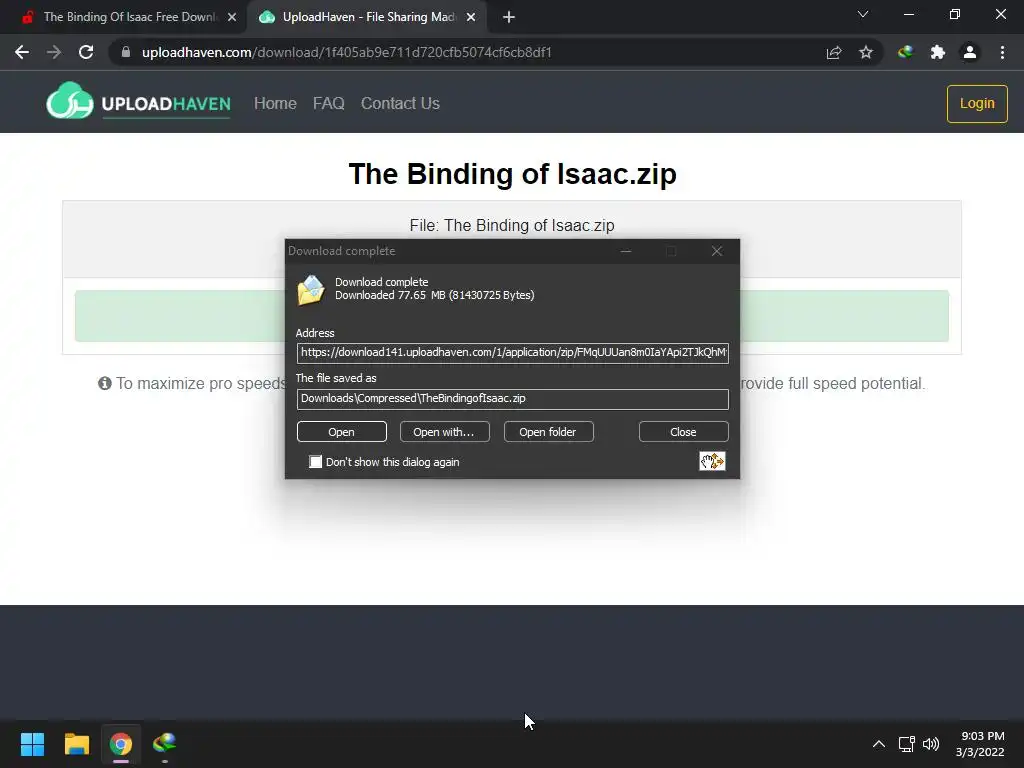Click the tab search chevron
Image resolution: width=1024 pixels, height=768 pixels.
click(x=863, y=14)
